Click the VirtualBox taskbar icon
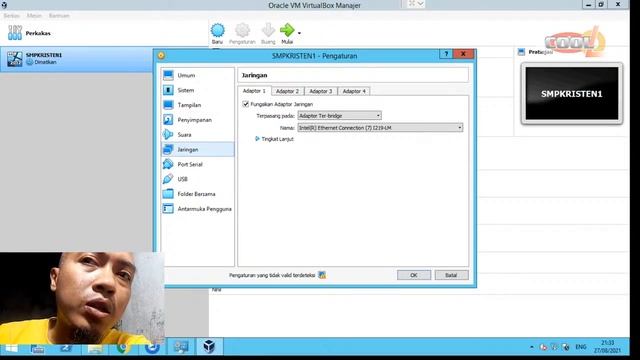 pos(209,347)
